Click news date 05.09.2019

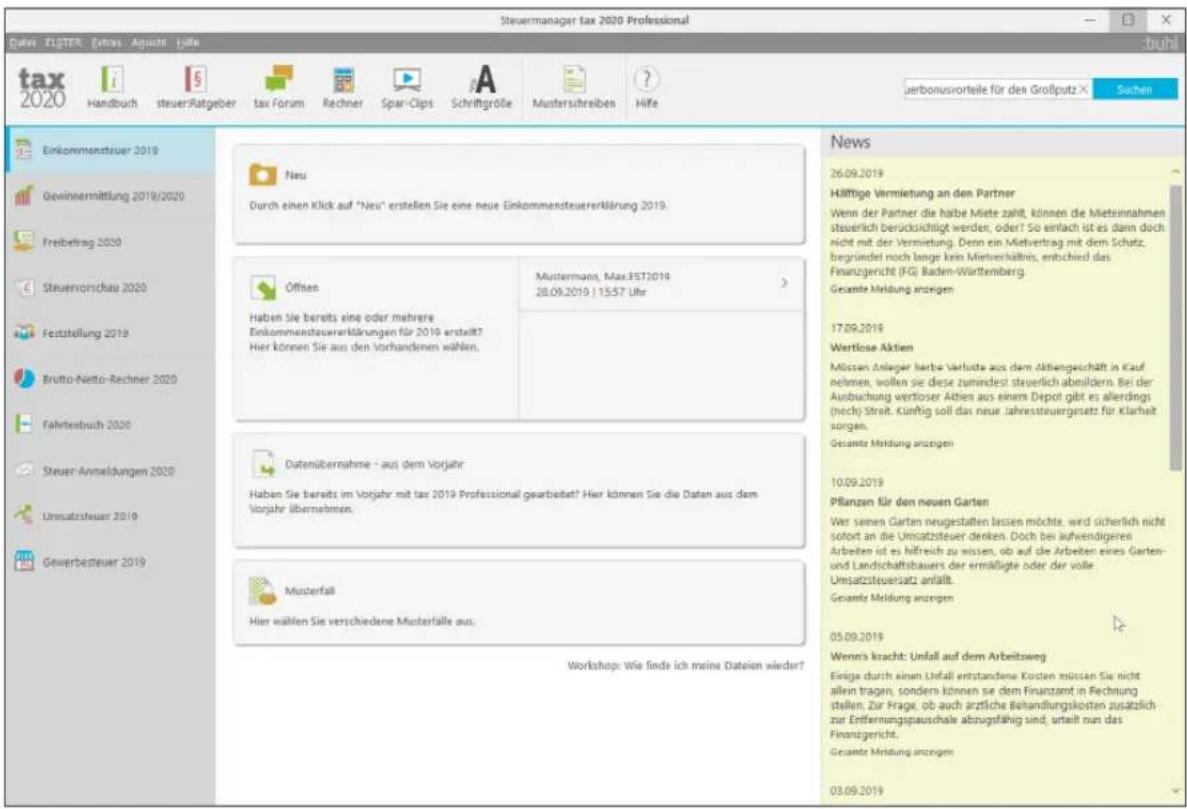856,637
